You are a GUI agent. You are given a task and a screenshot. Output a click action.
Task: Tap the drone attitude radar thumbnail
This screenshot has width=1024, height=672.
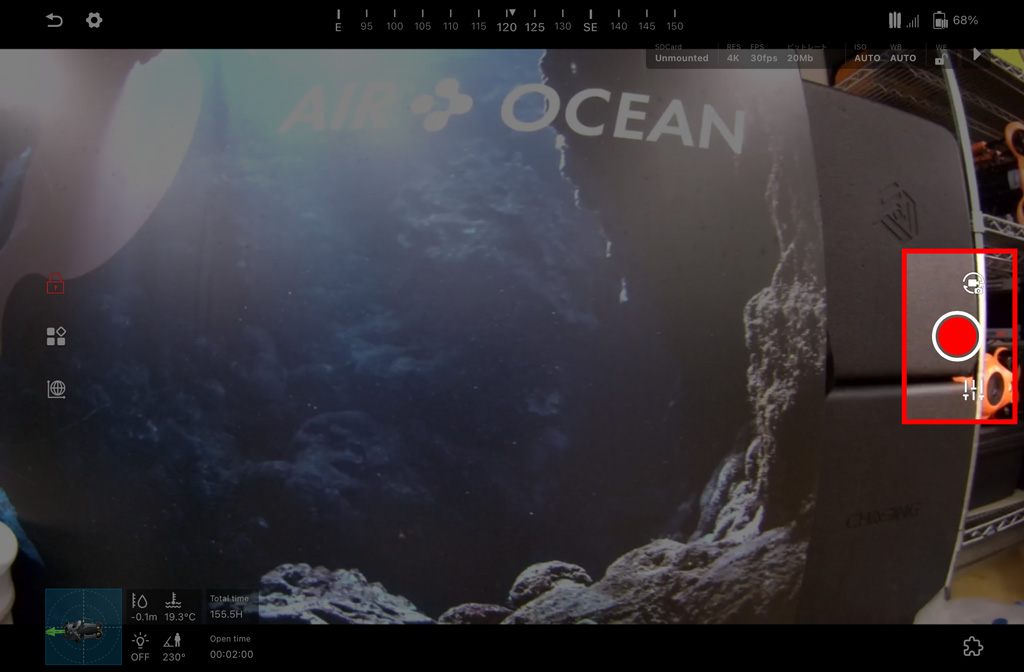point(83,627)
